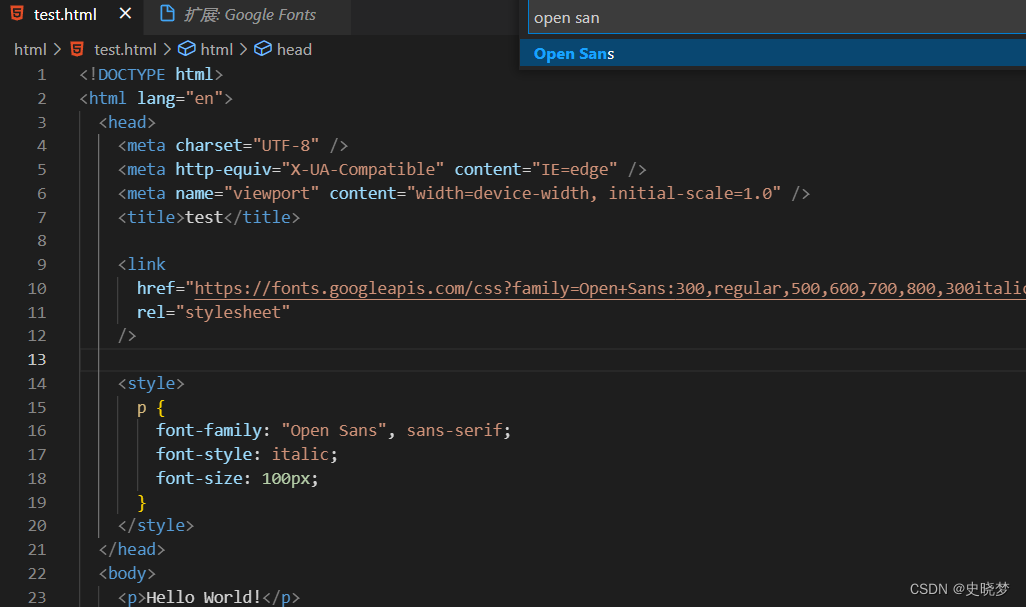Open the head breadcrumb dropdown
Image resolution: width=1026 pixels, height=607 pixels.
pos(294,48)
